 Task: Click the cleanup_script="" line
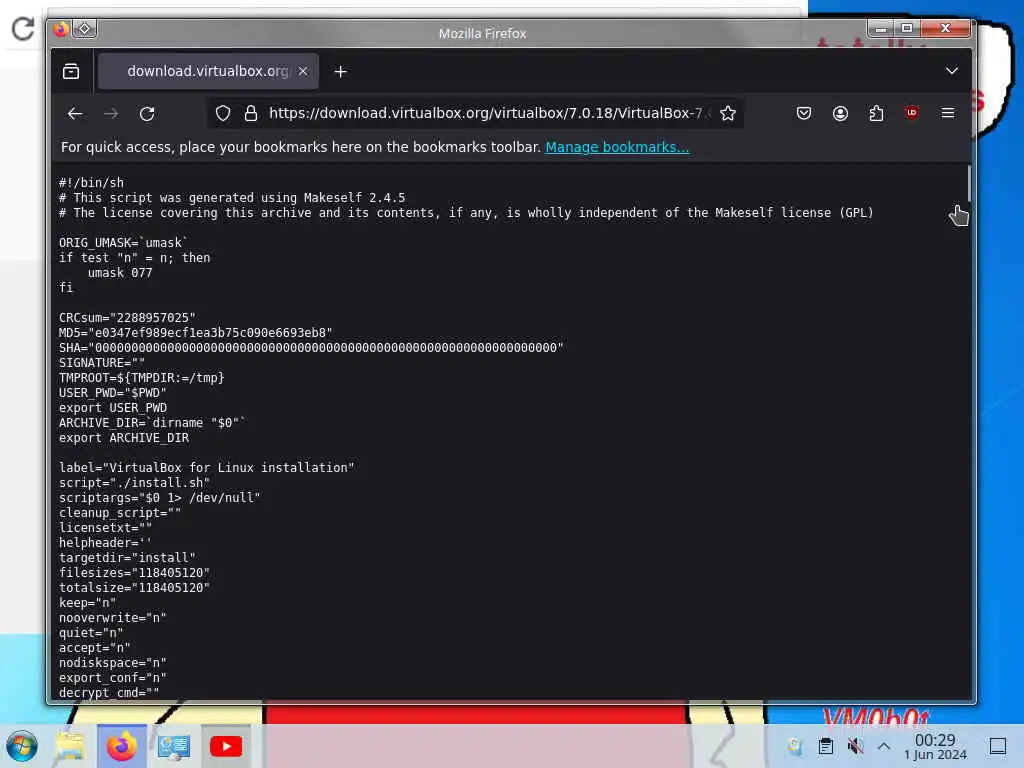(120, 513)
